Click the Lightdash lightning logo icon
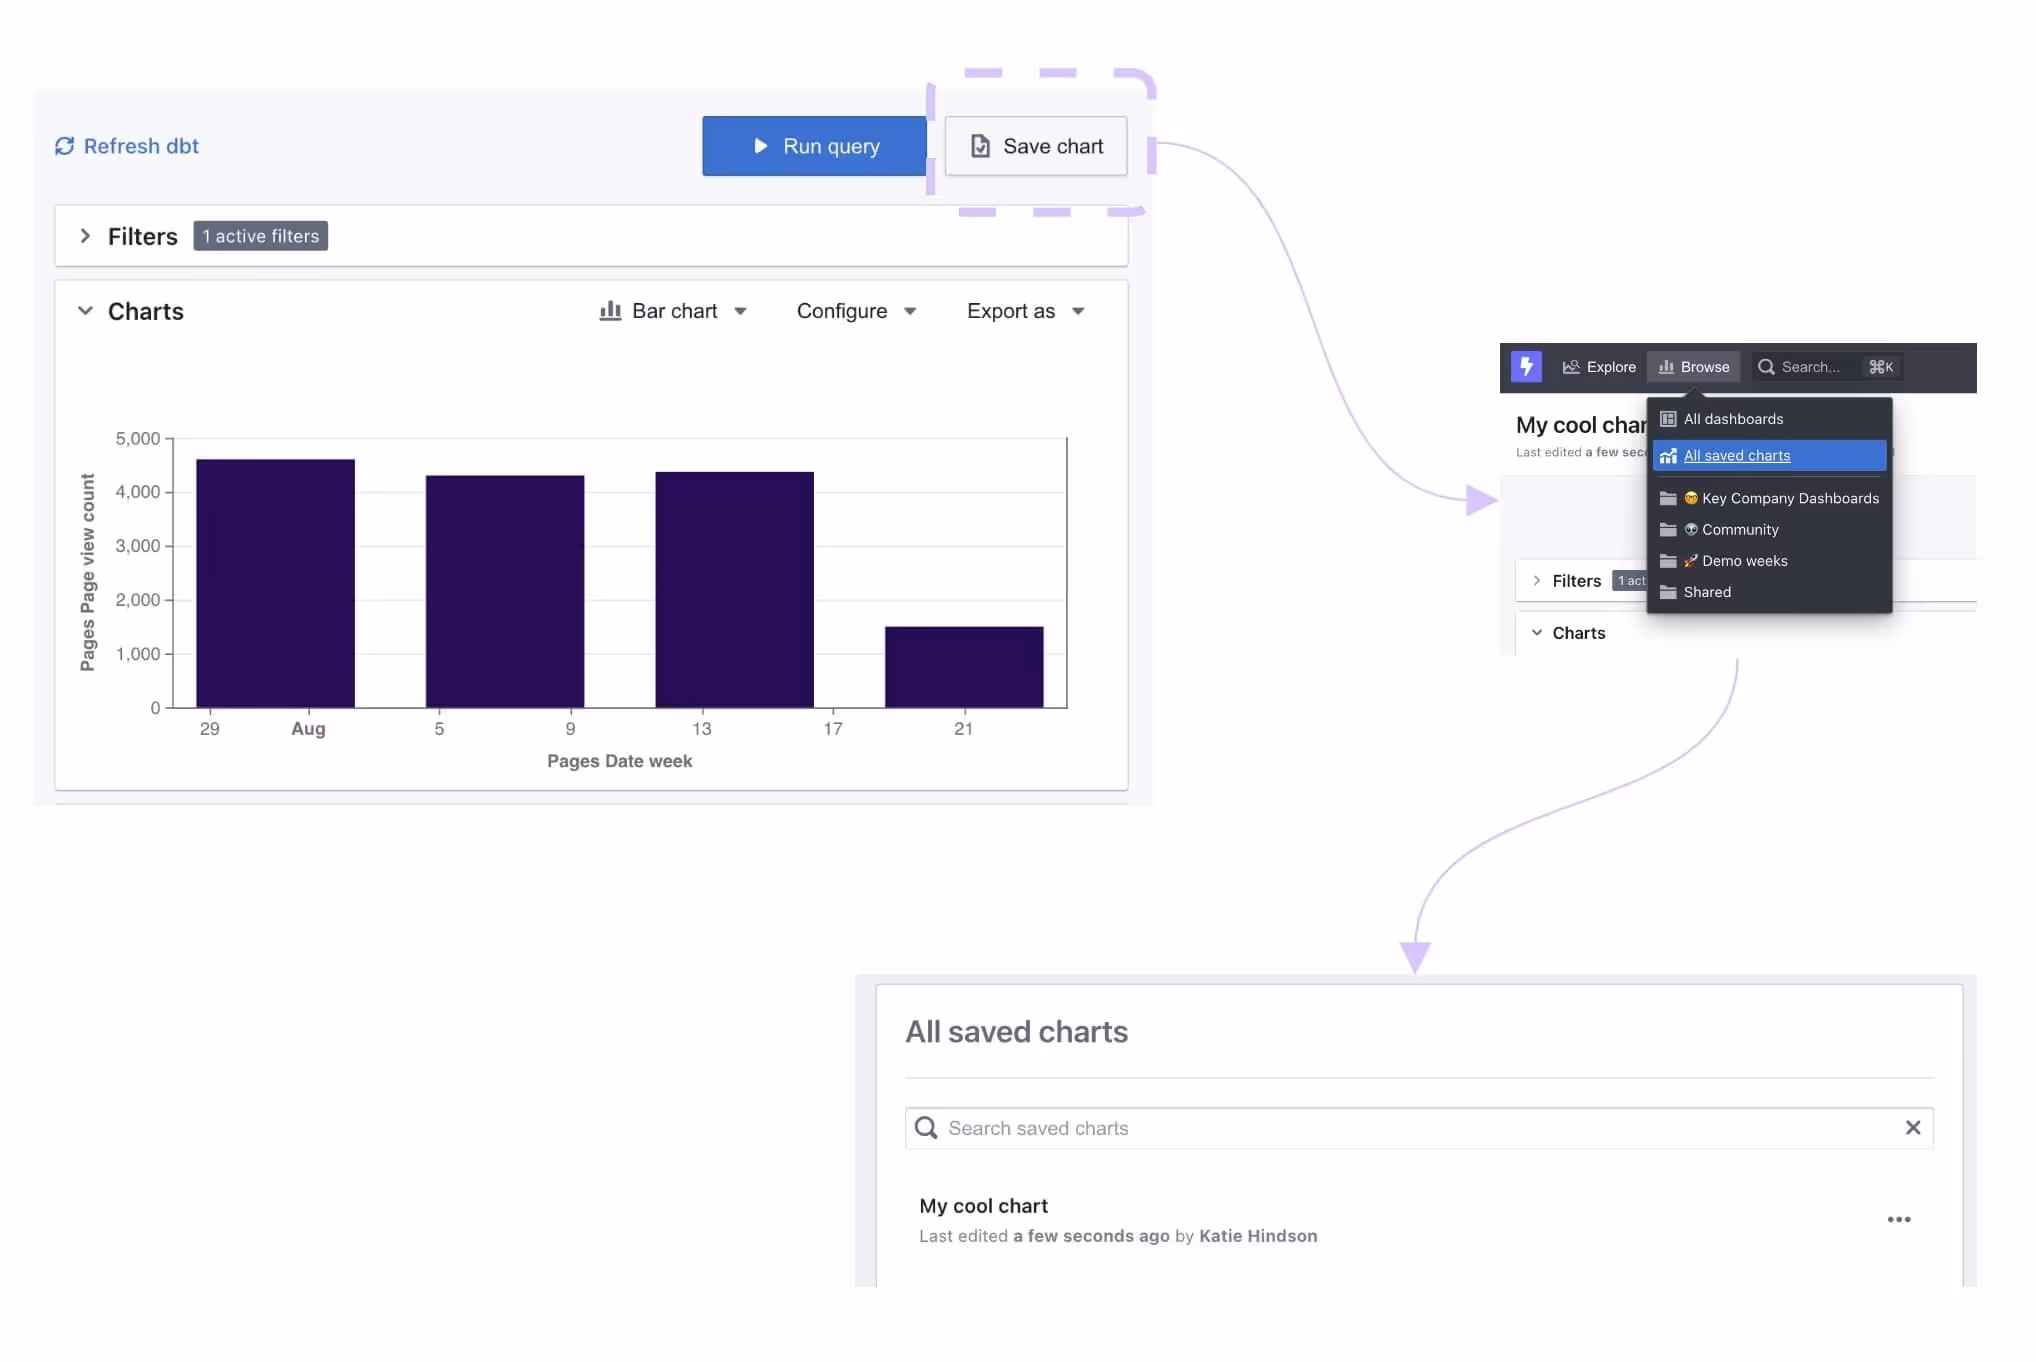Image resolution: width=2036 pixels, height=1362 pixels. [x=1525, y=367]
